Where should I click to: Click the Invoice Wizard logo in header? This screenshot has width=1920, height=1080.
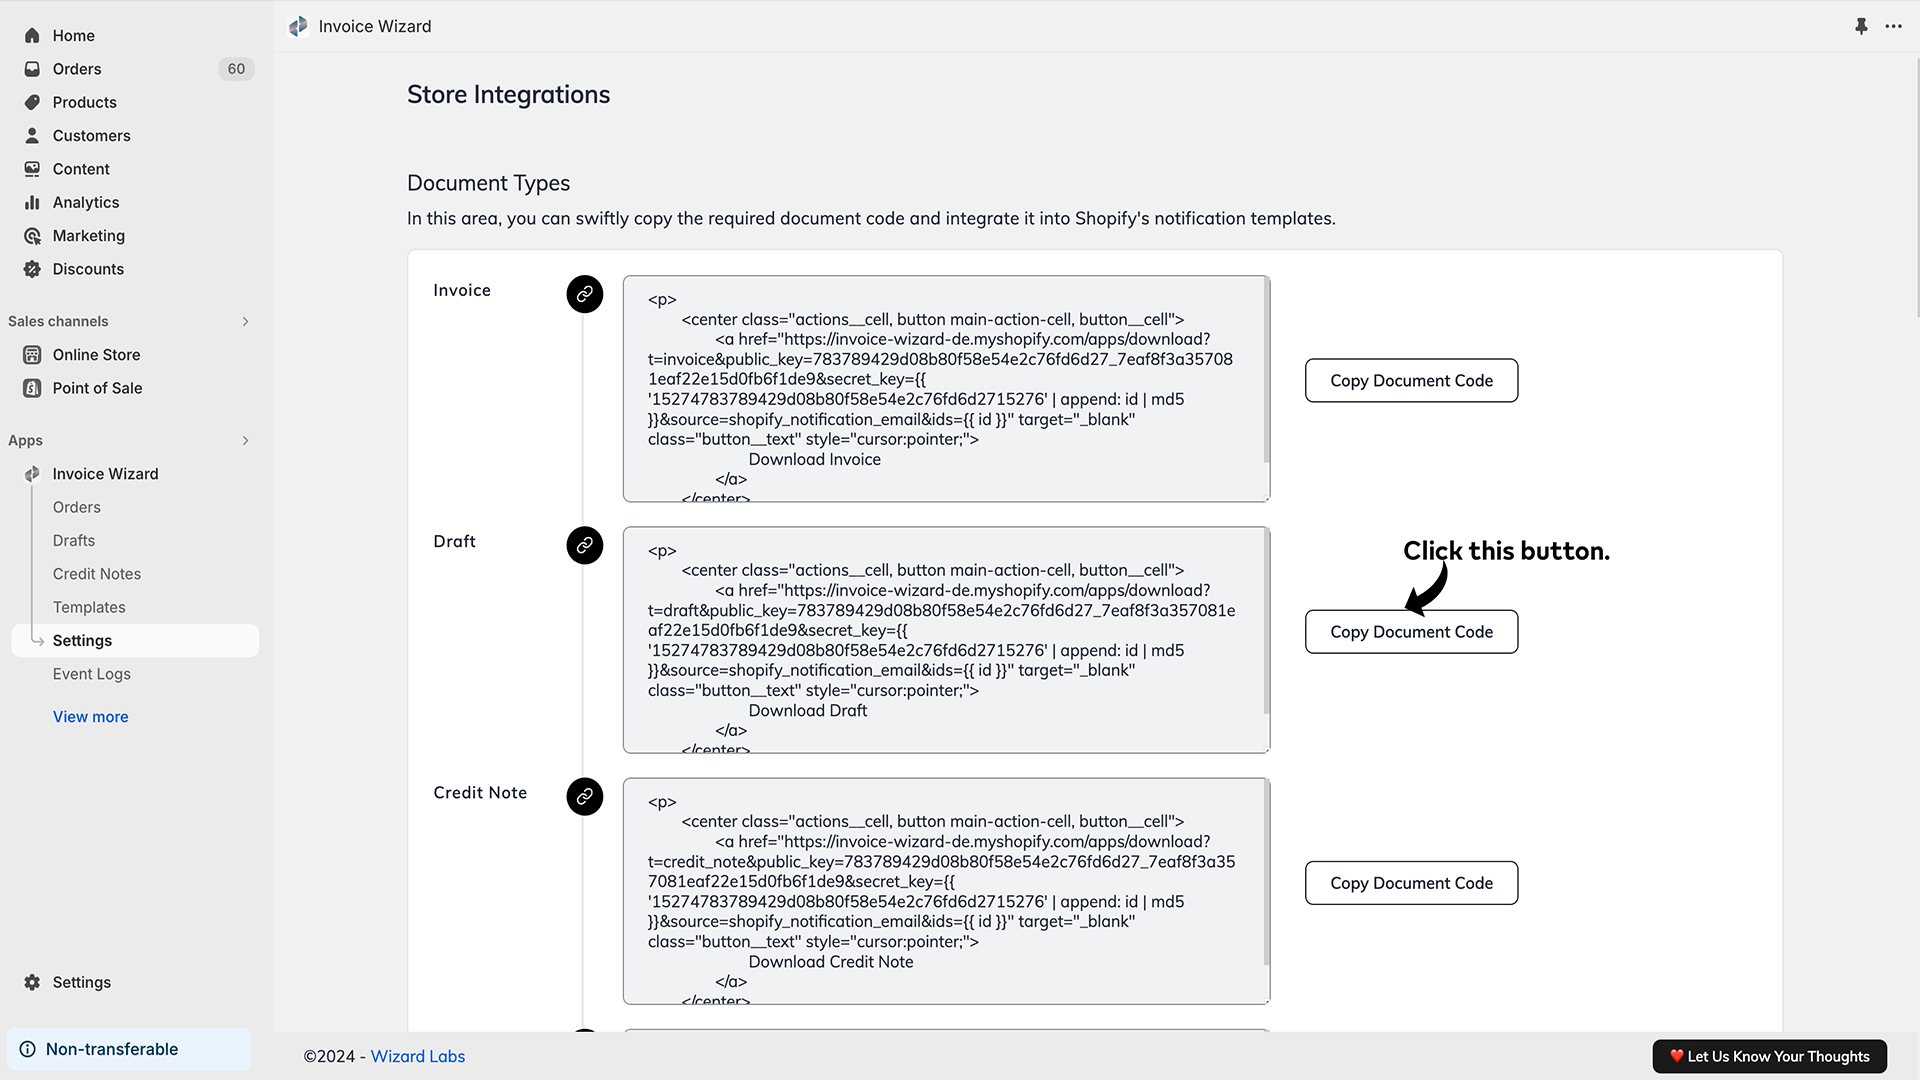pos(298,26)
